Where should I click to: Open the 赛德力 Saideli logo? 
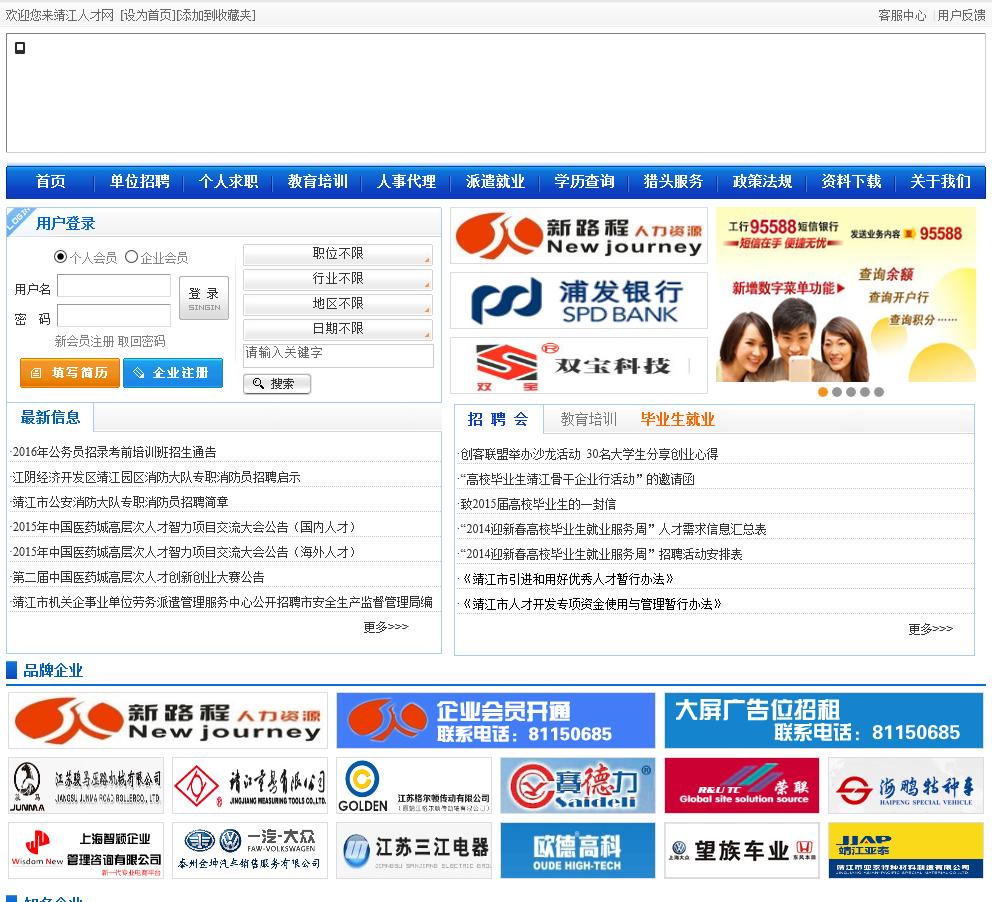578,786
